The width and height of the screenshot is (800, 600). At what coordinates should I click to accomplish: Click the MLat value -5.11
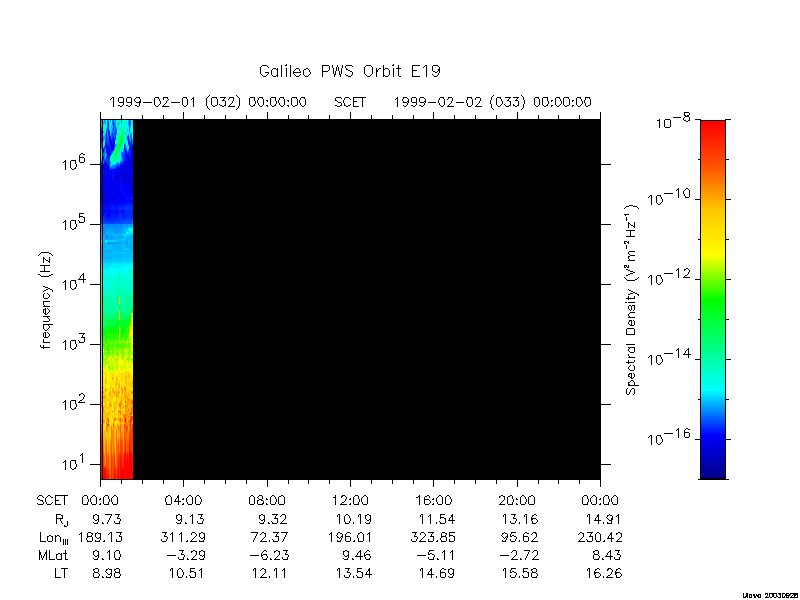tap(436, 555)
